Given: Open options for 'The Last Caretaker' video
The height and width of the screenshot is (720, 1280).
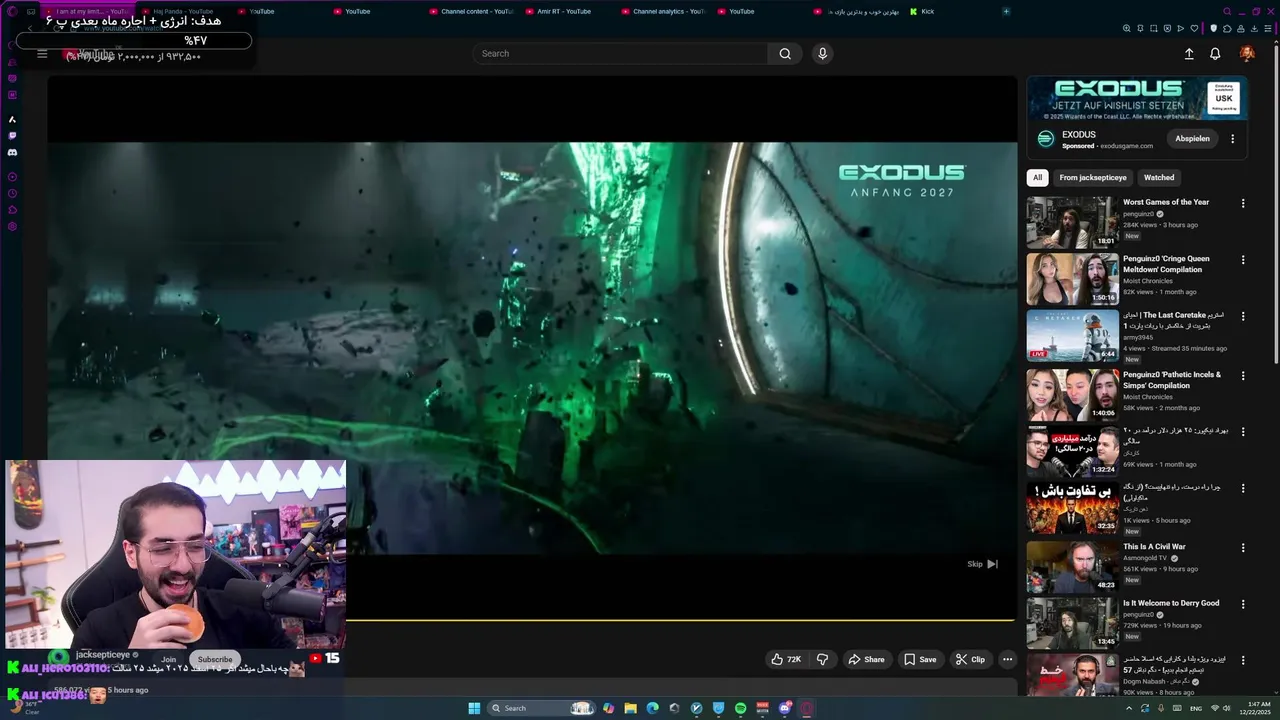Looking at the screenshot, I should coord(1243,316).
